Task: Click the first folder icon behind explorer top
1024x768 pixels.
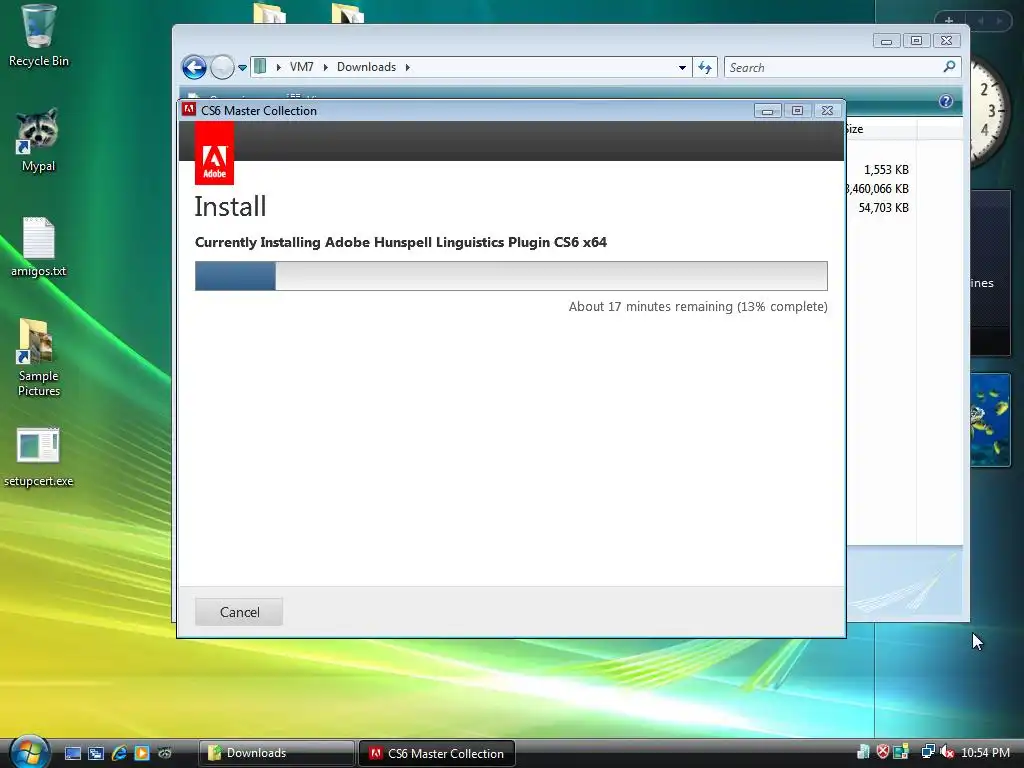Action: point(270,13)
